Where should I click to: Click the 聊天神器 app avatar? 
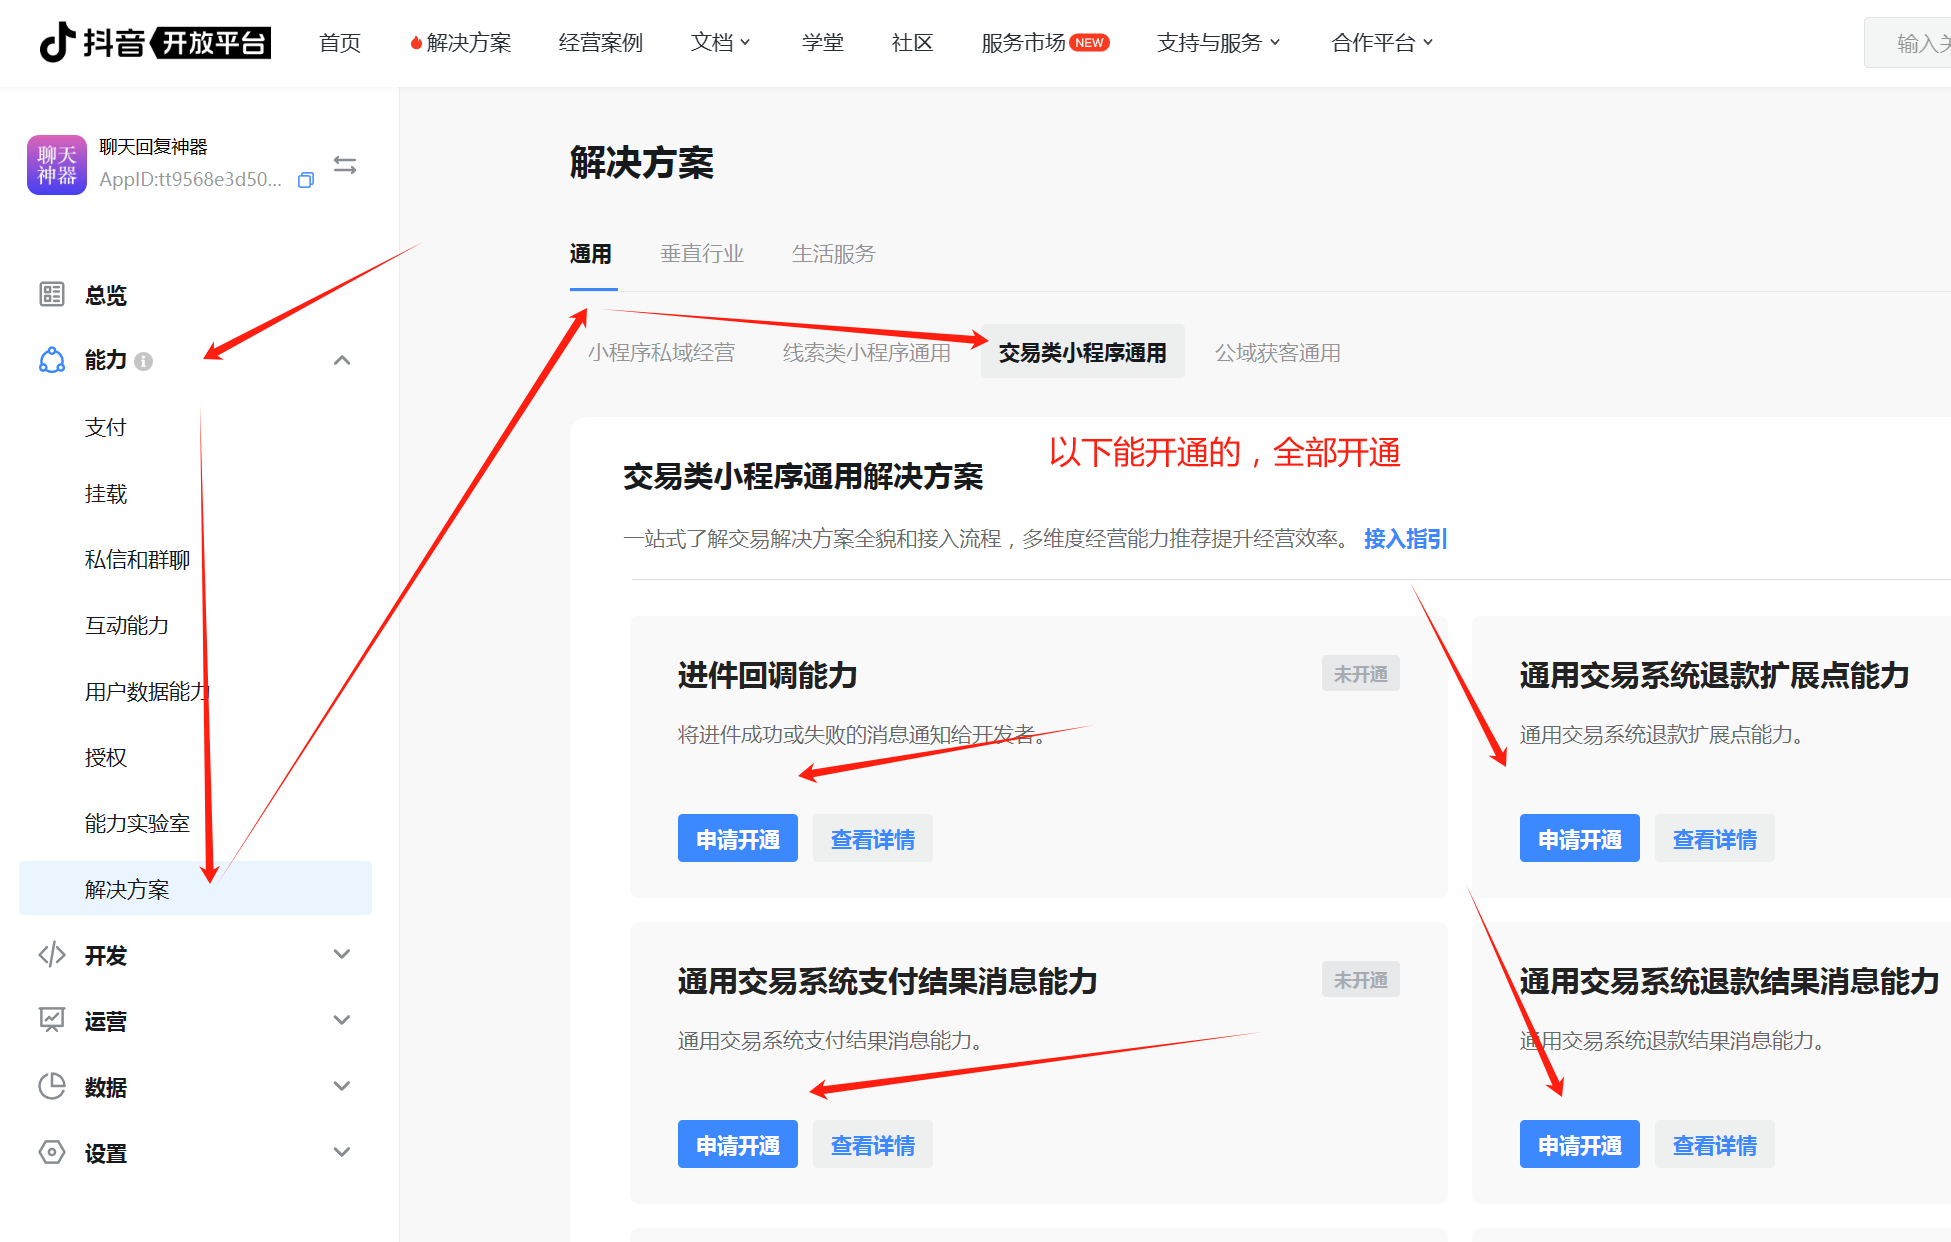tap(57, 165)
